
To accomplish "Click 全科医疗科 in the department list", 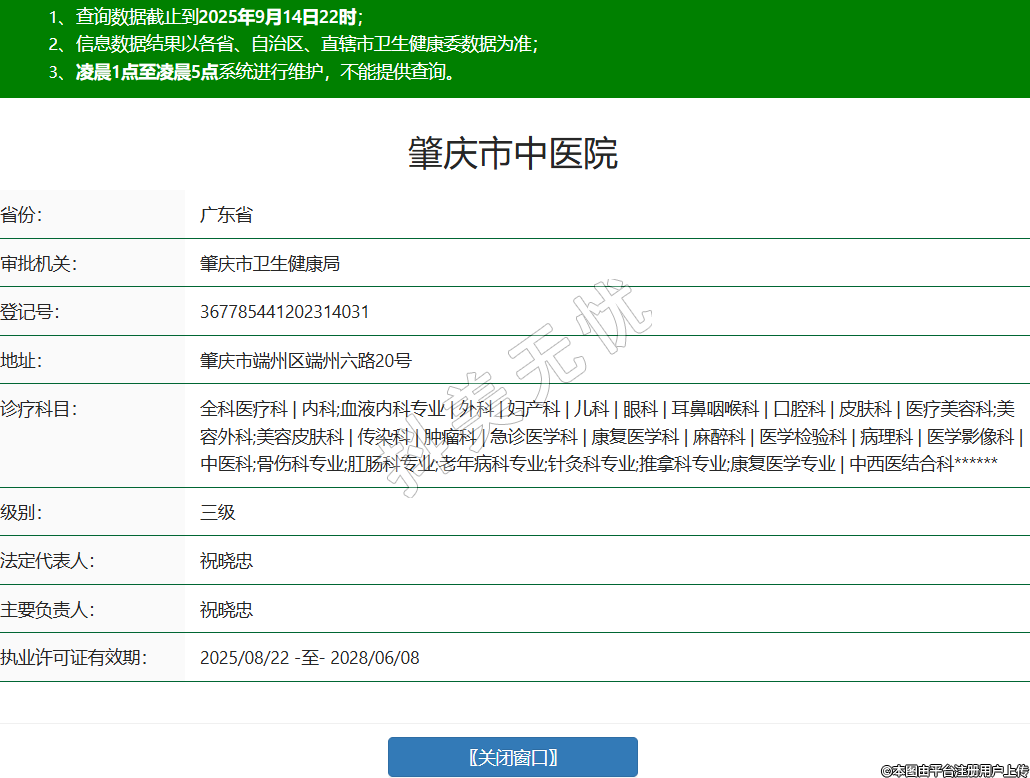I will (x=243, y=409).
